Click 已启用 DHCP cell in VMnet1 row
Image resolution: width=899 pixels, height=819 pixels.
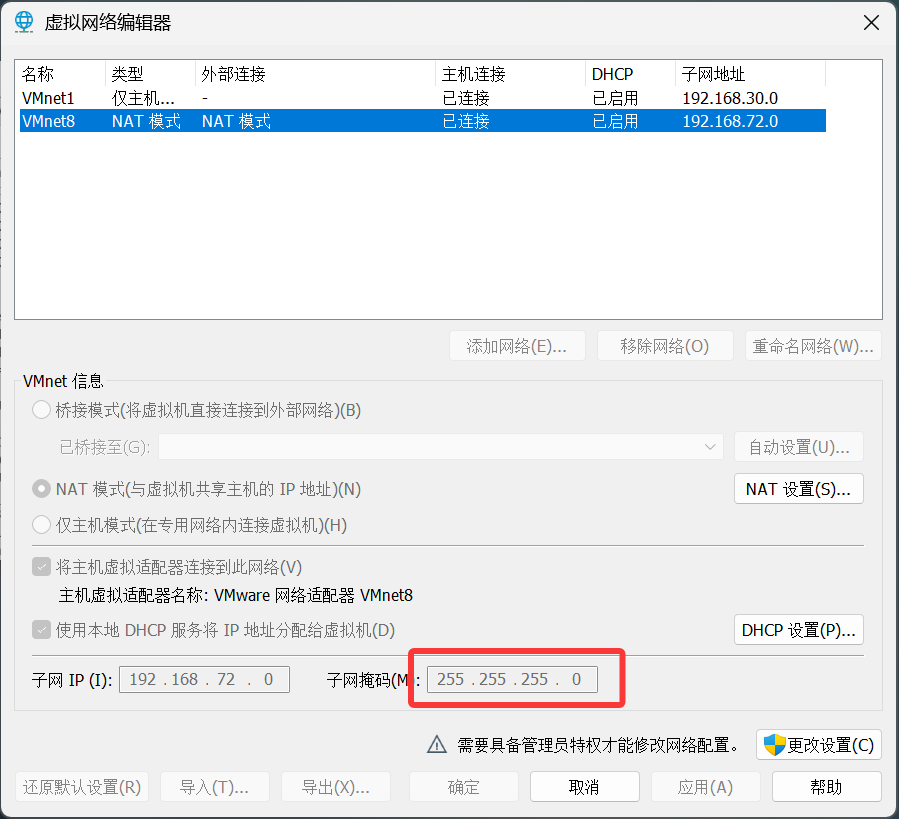pyautogui.click(x=615, y=99)
